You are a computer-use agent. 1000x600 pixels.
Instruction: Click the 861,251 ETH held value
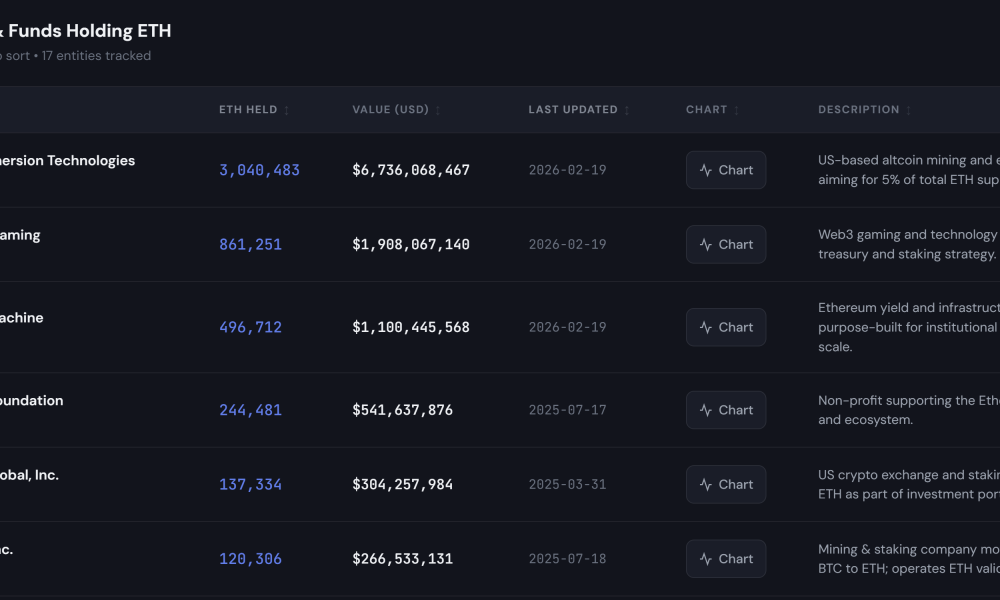250,244
